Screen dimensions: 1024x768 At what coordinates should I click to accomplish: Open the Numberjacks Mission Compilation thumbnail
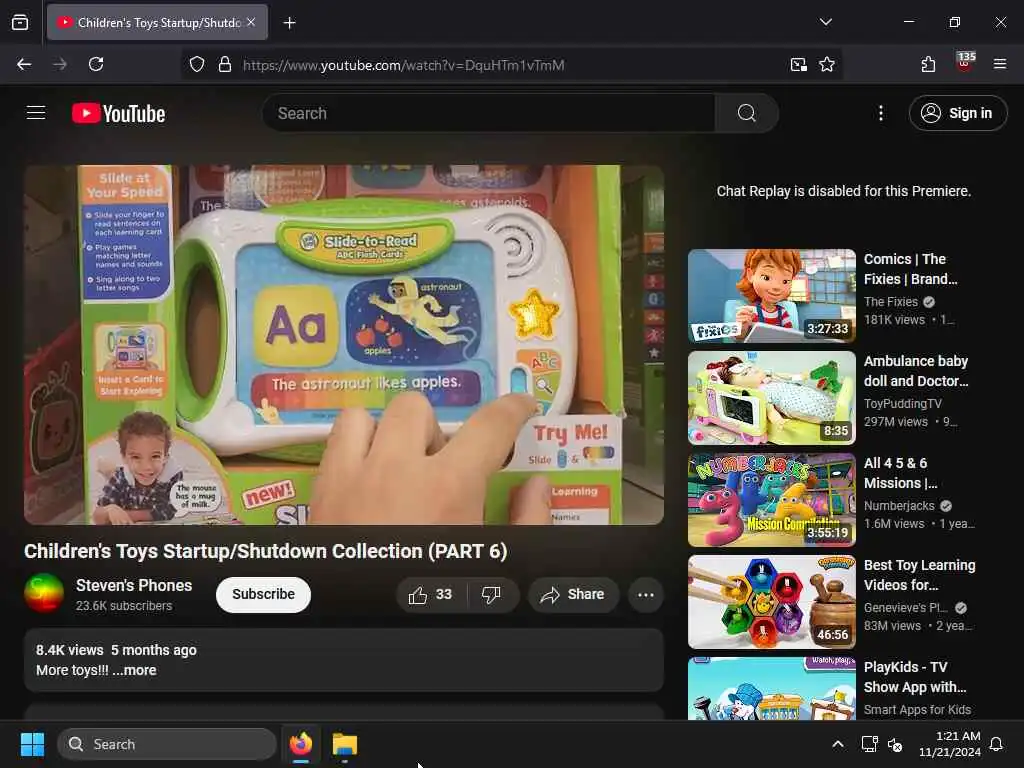click(772, 500)
